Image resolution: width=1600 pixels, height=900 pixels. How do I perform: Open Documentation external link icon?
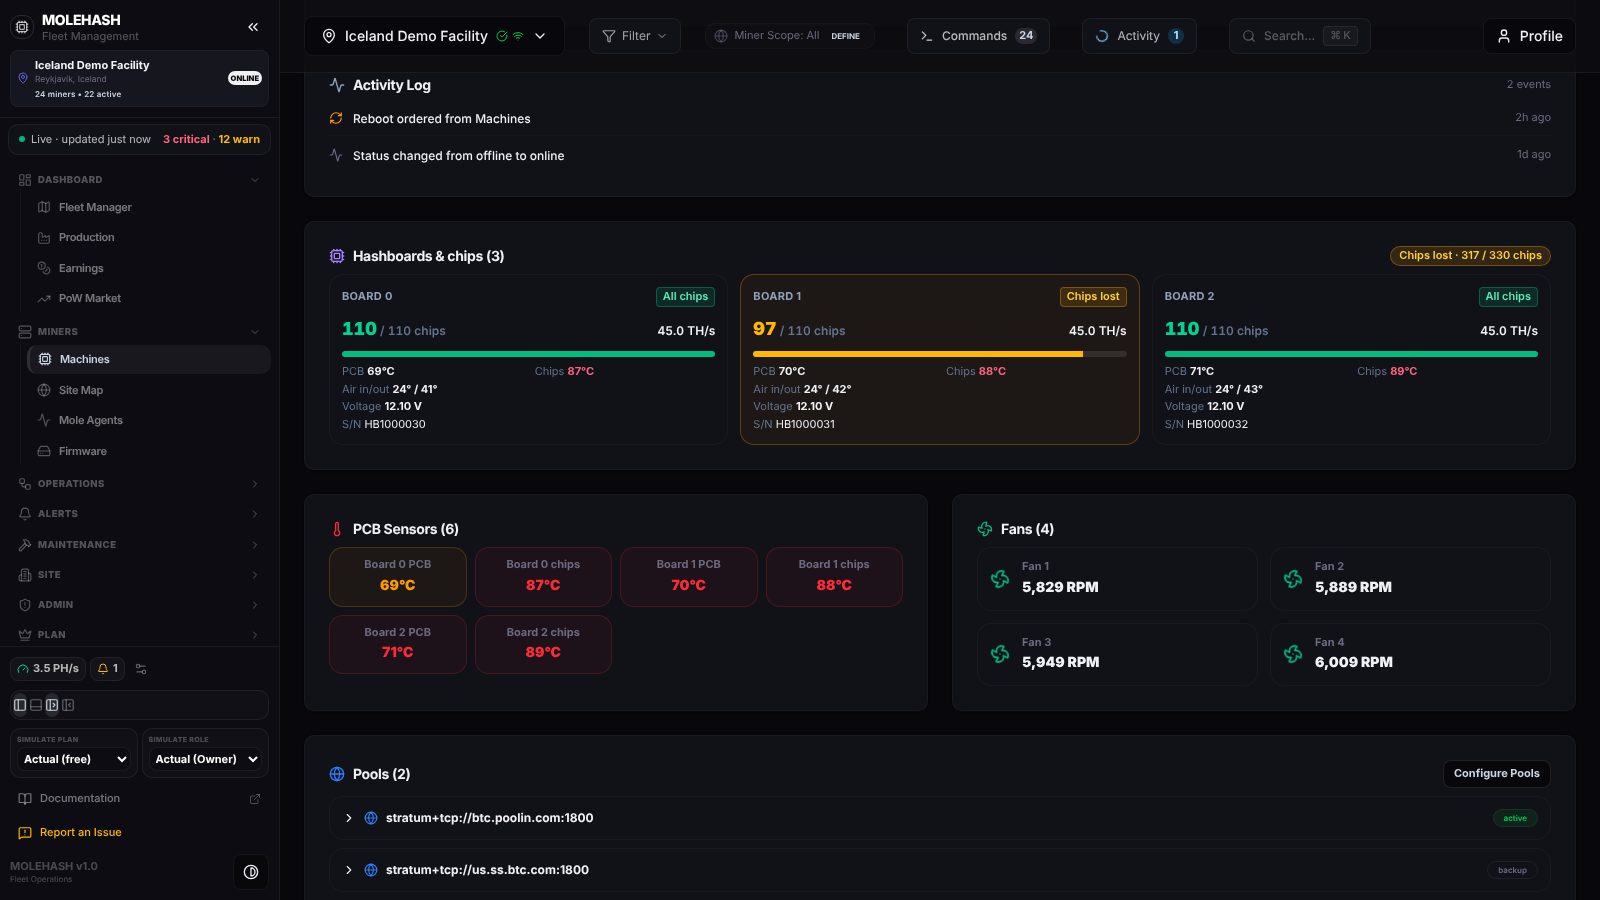[x=255, y=799]
